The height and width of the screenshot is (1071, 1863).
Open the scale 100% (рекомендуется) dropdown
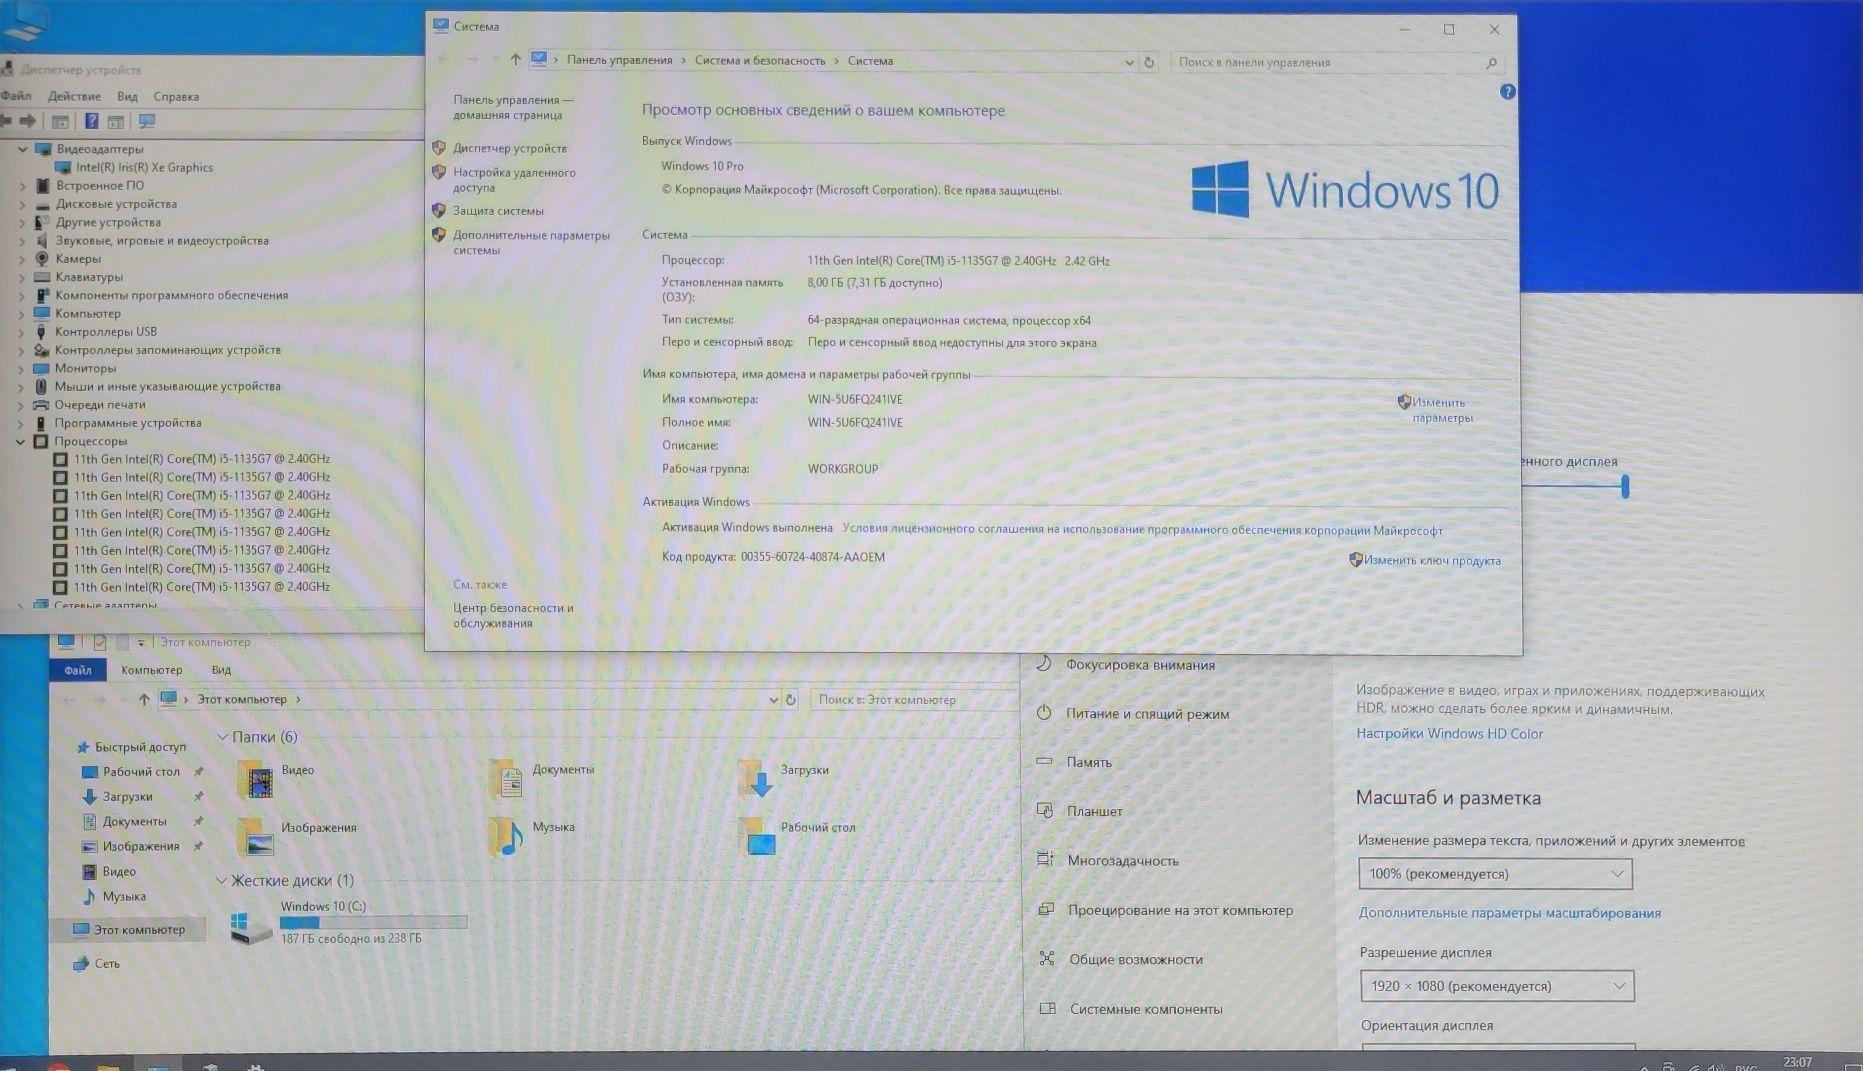(1495, 874)
